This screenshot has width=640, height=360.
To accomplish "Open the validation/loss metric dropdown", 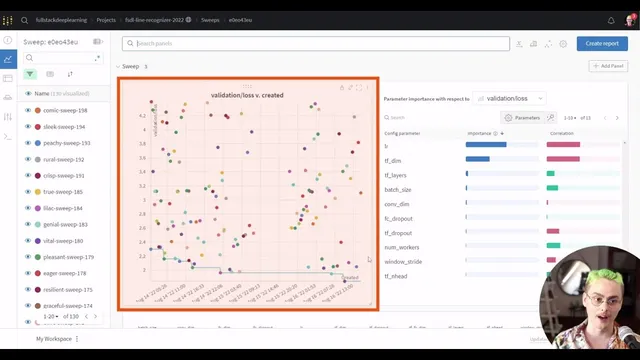I will tap(509, 98).
